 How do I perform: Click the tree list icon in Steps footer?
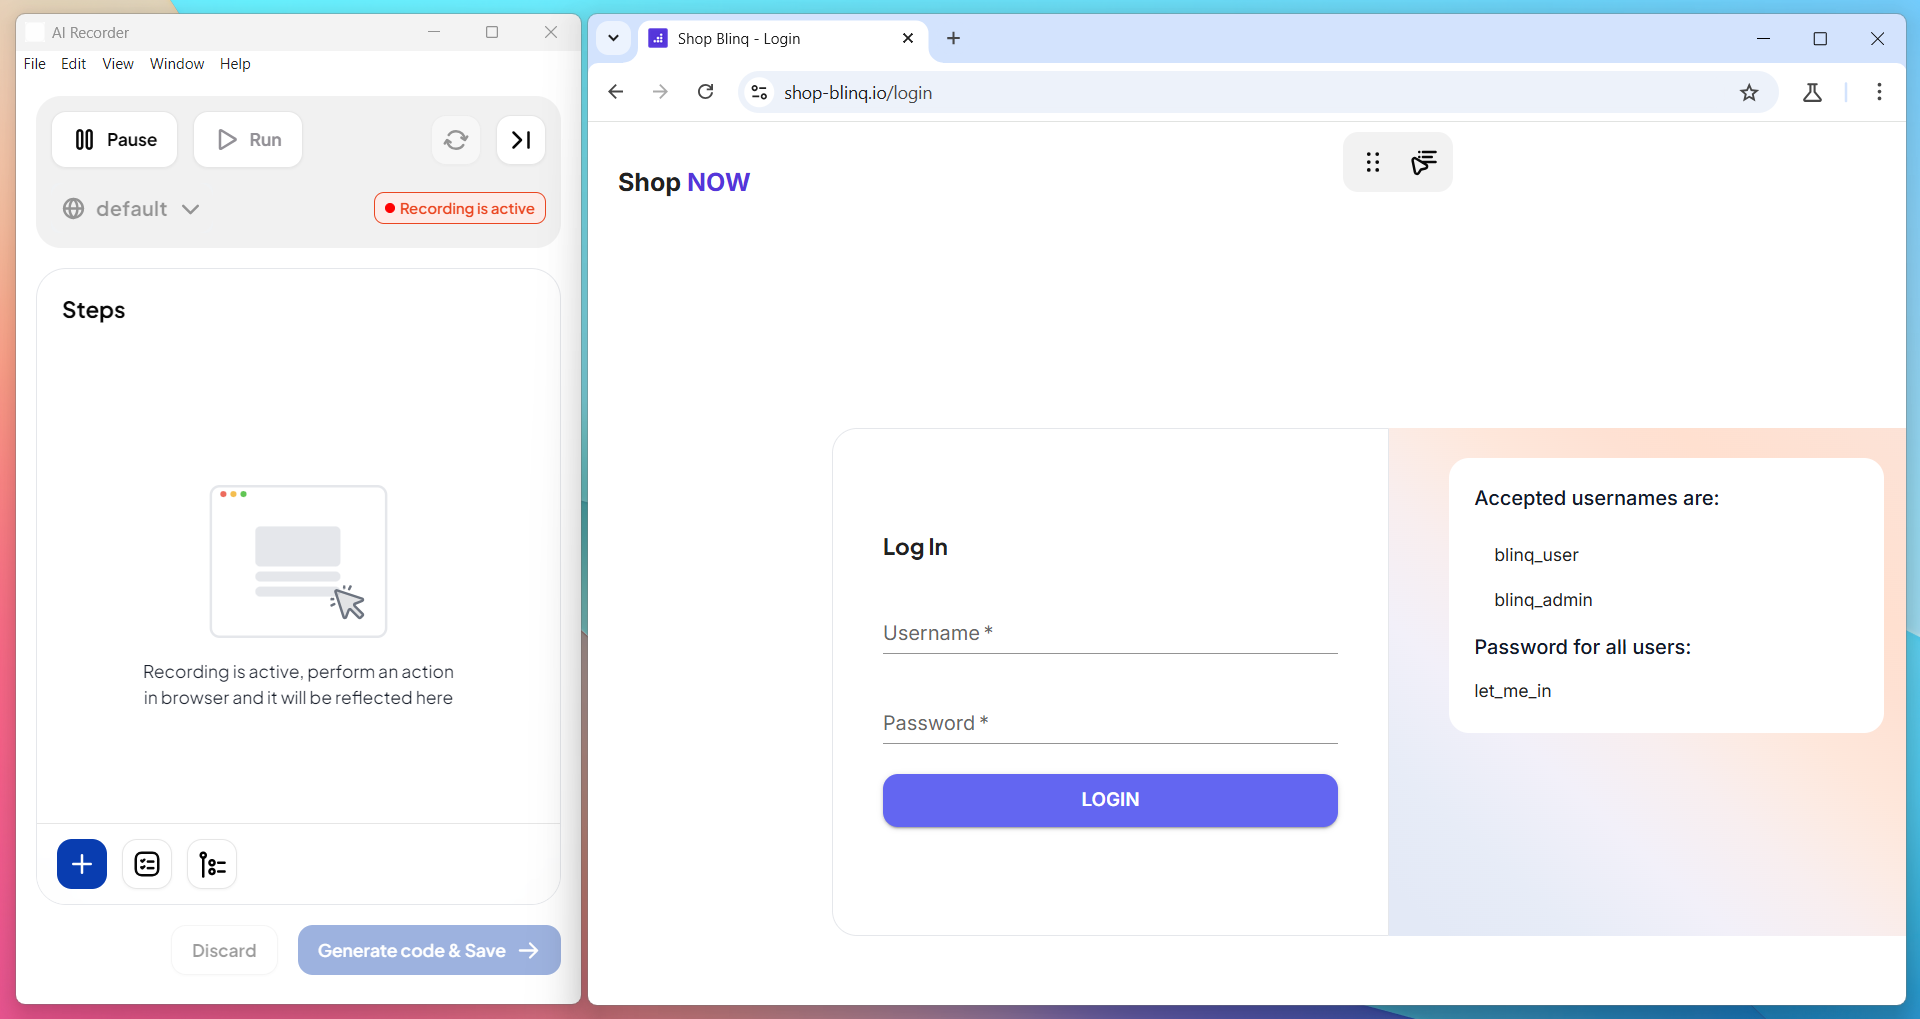pos(212,864)
